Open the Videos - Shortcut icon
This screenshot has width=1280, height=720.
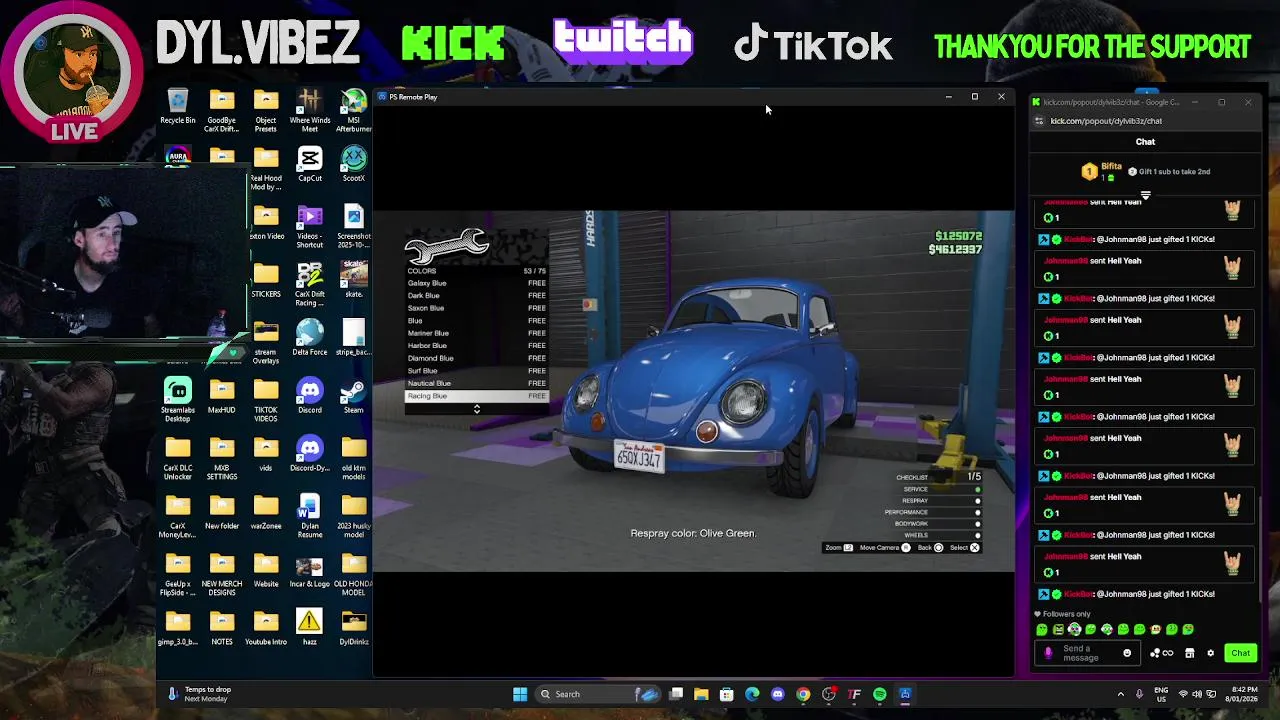tap(310, 226)
